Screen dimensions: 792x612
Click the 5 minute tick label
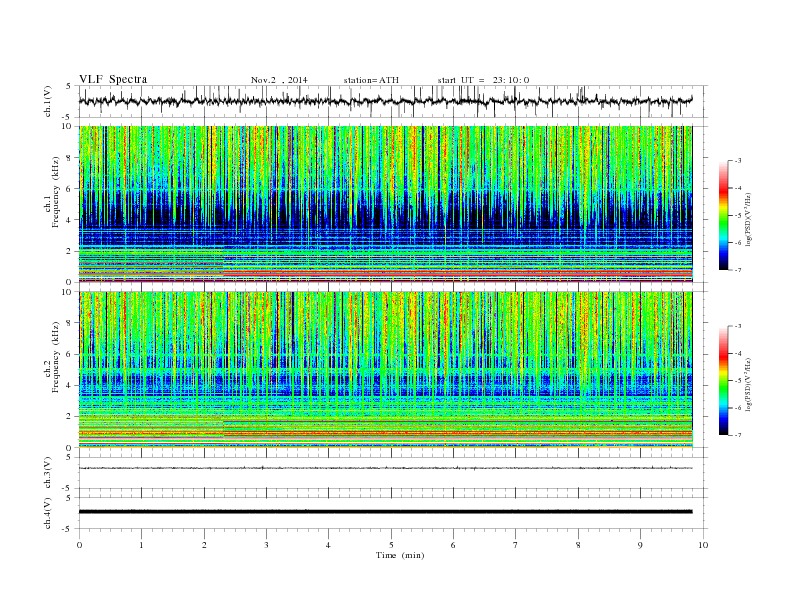coord(391,545)
